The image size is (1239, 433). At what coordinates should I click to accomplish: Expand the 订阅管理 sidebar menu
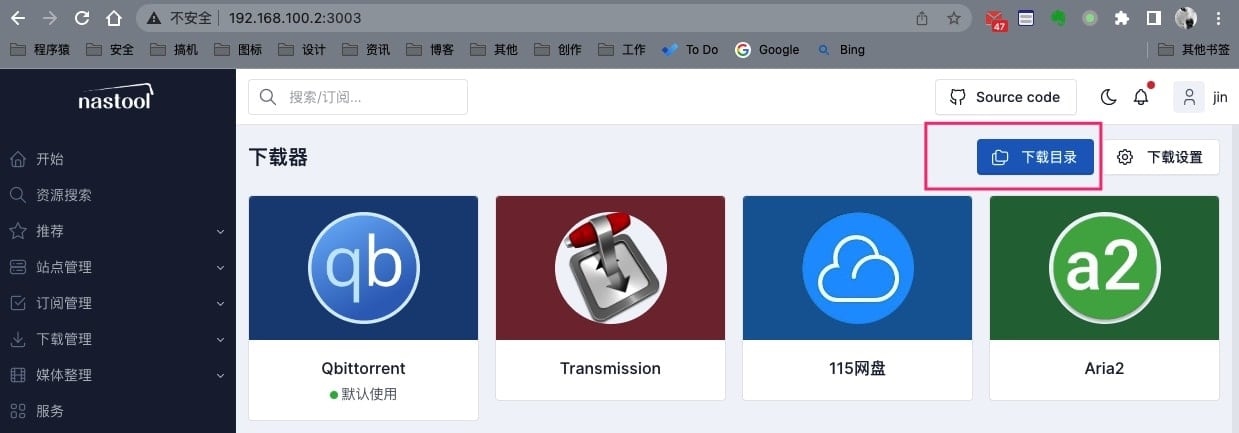pyautogui.click(x=118, y=303)
